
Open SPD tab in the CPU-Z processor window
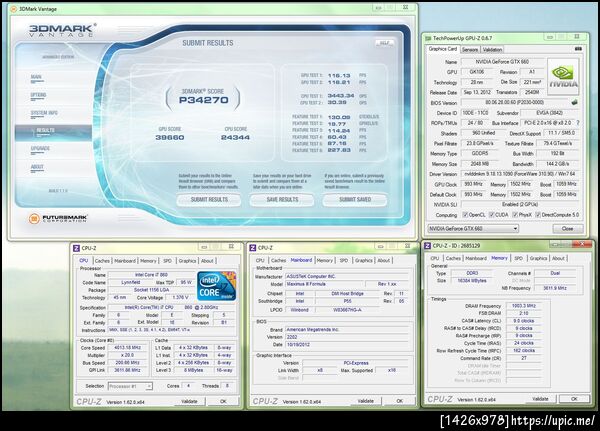[168, 261]
